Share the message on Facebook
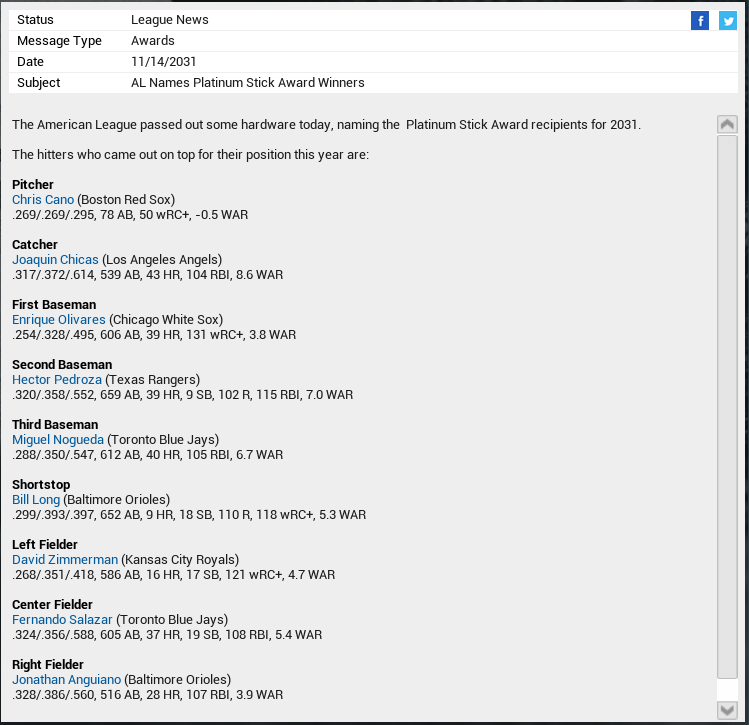The image size is (749, 725). [700, 21]
